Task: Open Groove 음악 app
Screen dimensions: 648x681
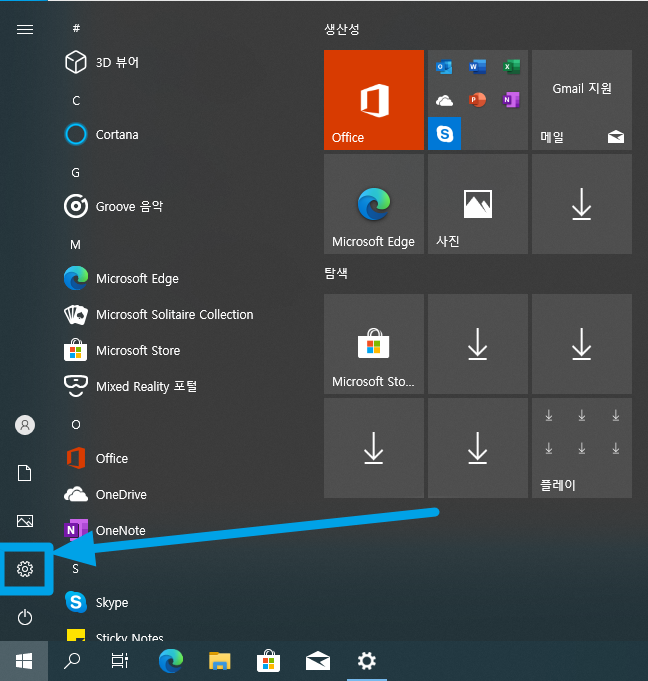Action: [x=113, y=206]
